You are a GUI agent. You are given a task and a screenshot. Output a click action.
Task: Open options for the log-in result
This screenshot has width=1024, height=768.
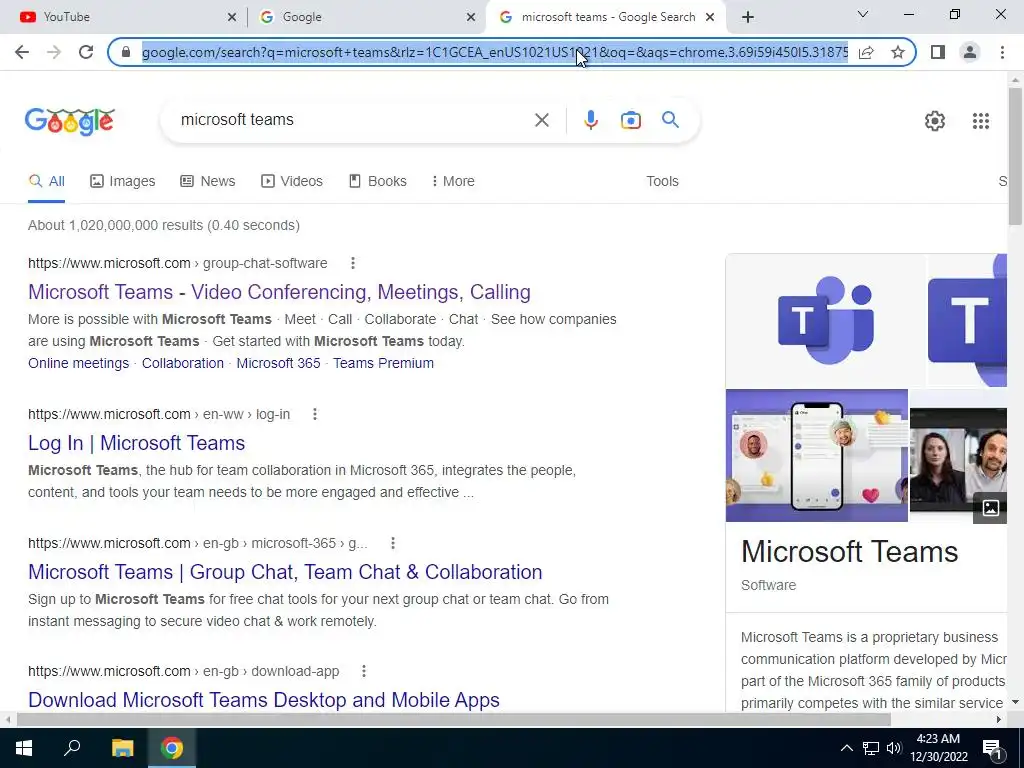pyautogui.click(x=315, y=414)
